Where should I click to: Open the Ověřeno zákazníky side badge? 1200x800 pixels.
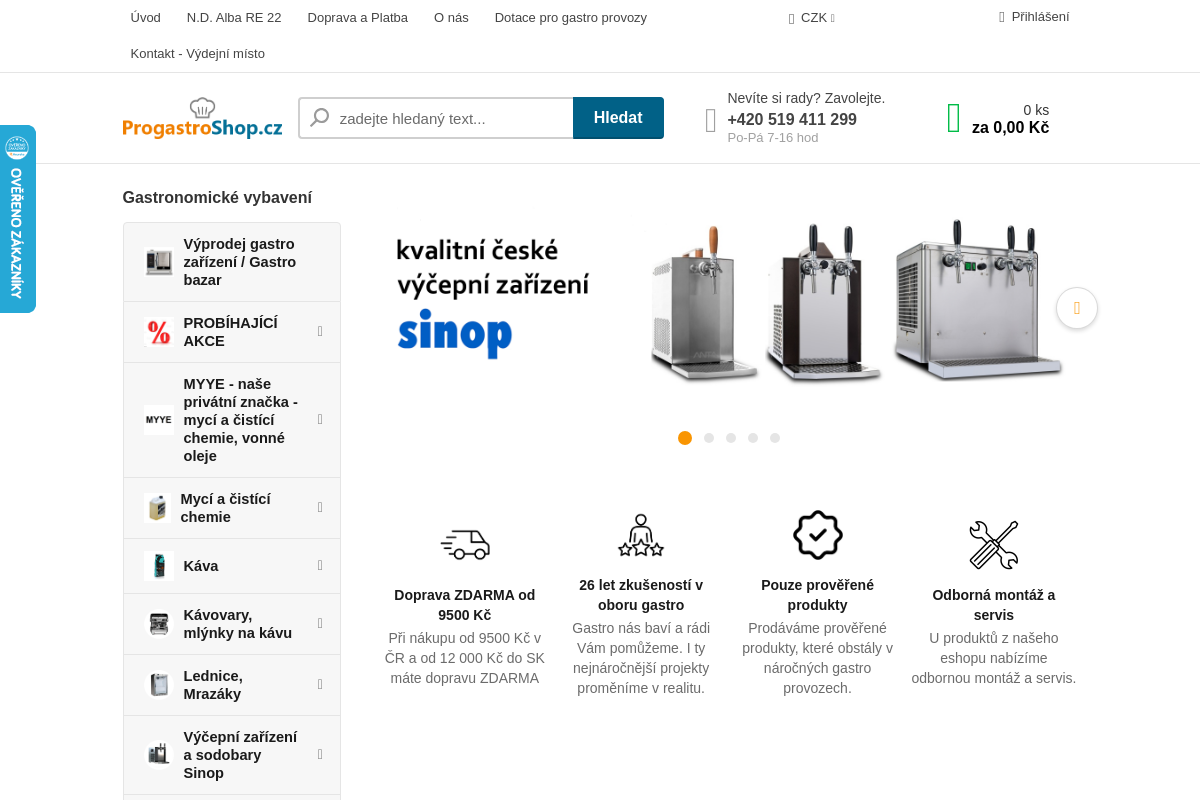click(17, 219)
